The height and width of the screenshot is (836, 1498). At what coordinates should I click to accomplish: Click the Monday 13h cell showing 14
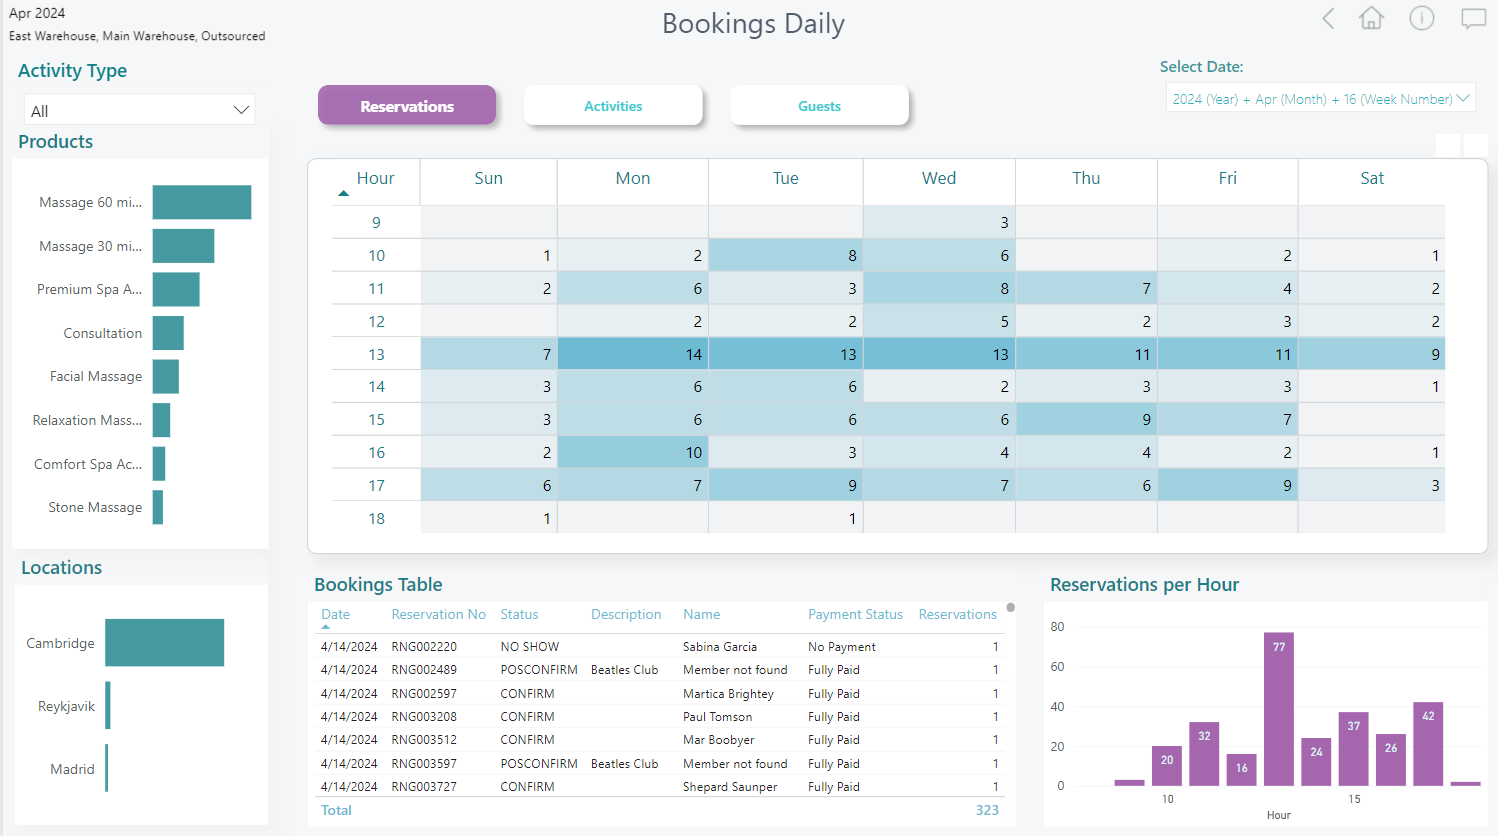633,354
